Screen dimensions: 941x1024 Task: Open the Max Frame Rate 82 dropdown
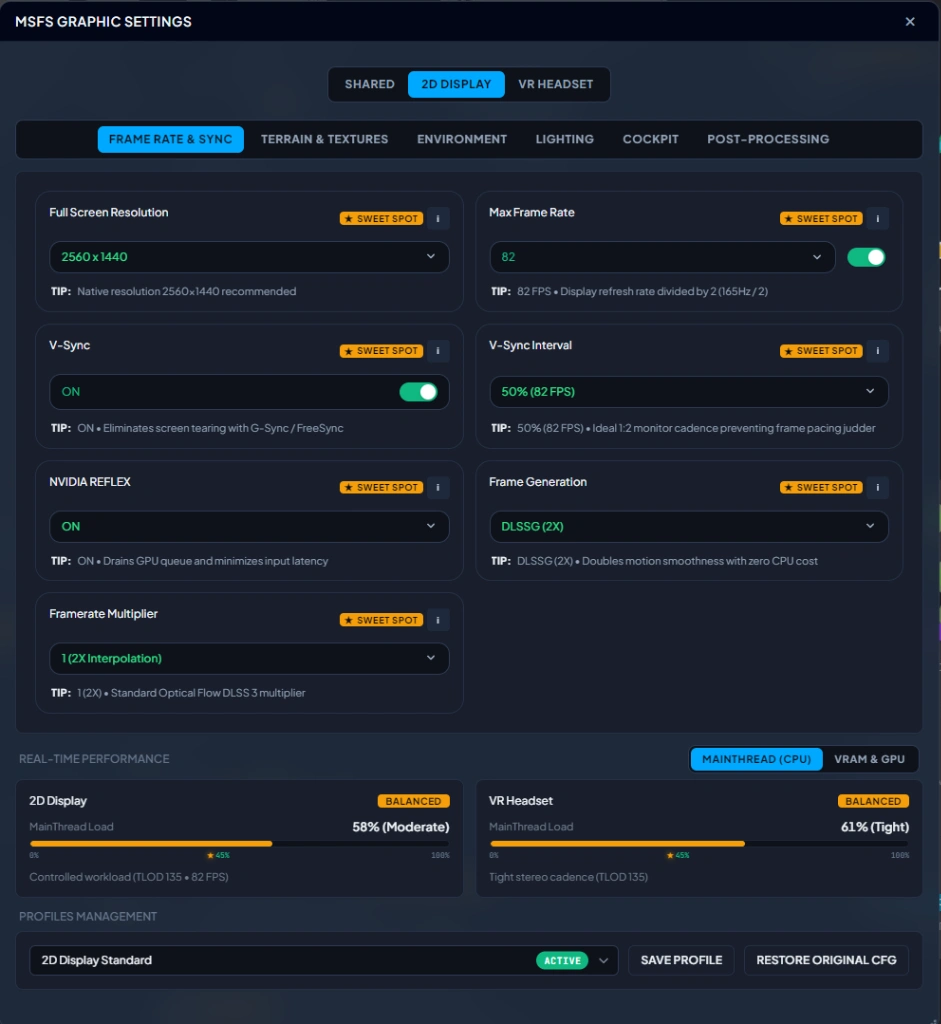pos(662,257)
